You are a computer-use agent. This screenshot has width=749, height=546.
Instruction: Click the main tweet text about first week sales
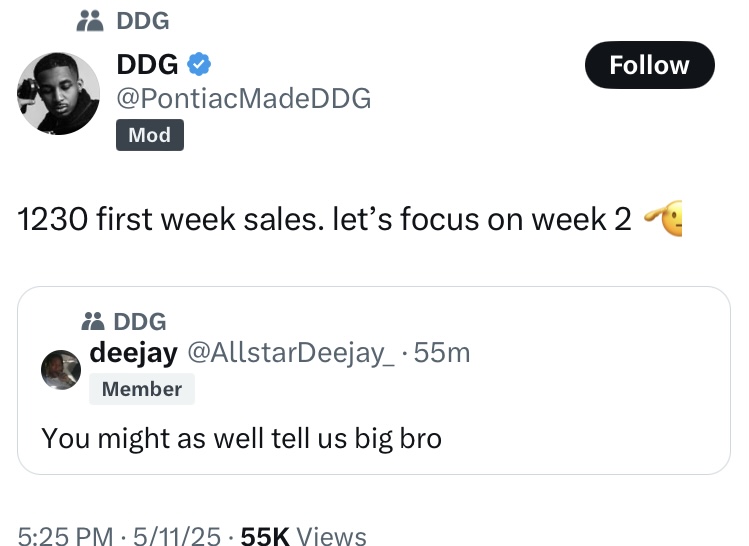[324, 219]
